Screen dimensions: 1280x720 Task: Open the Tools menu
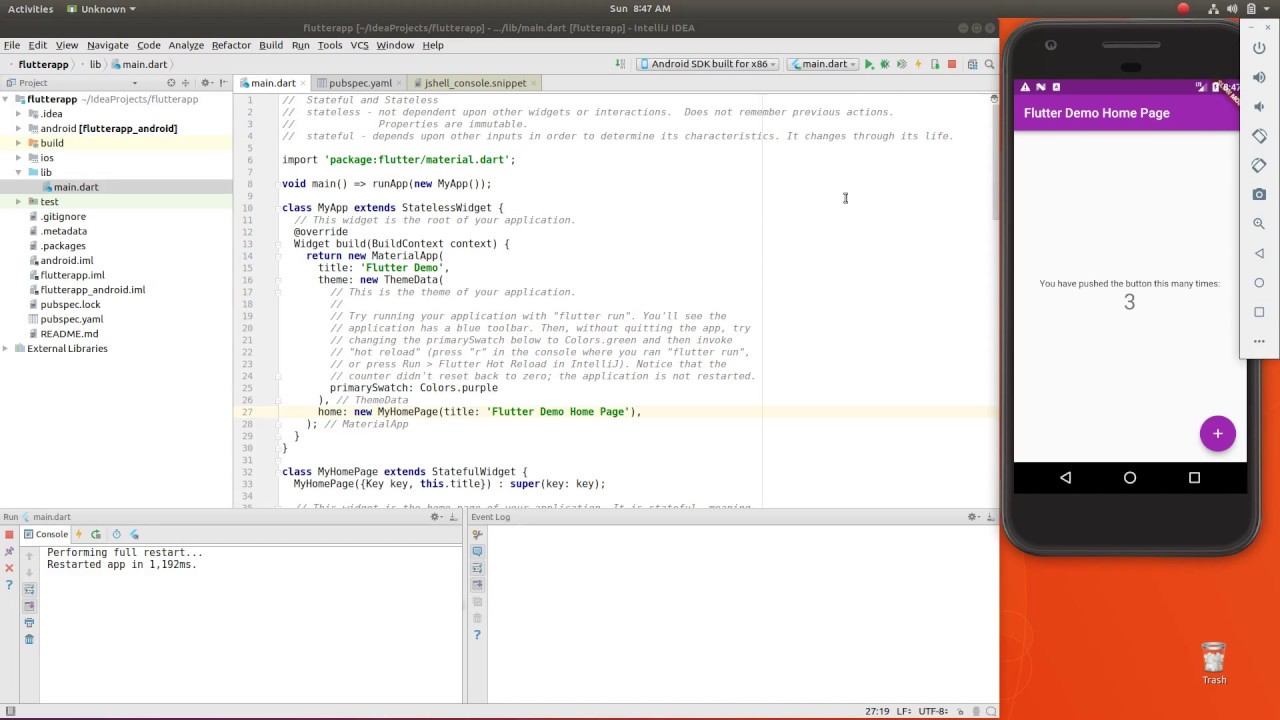[x=330, y=45]
